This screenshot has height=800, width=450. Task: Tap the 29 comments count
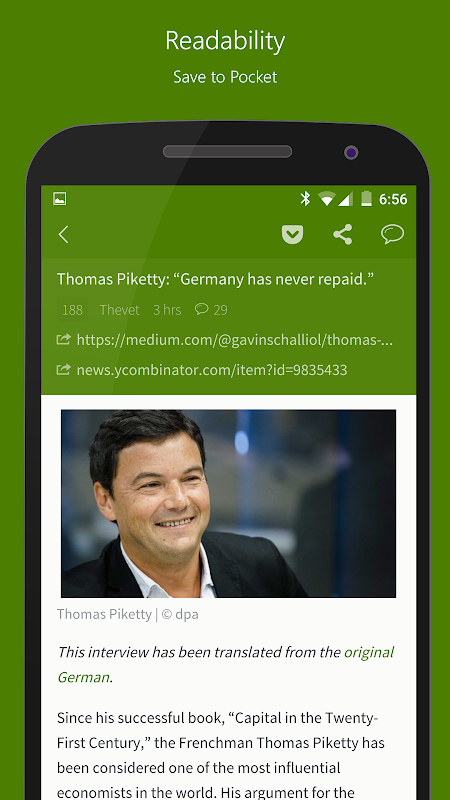pyautogui.click(x=211, y=309)
